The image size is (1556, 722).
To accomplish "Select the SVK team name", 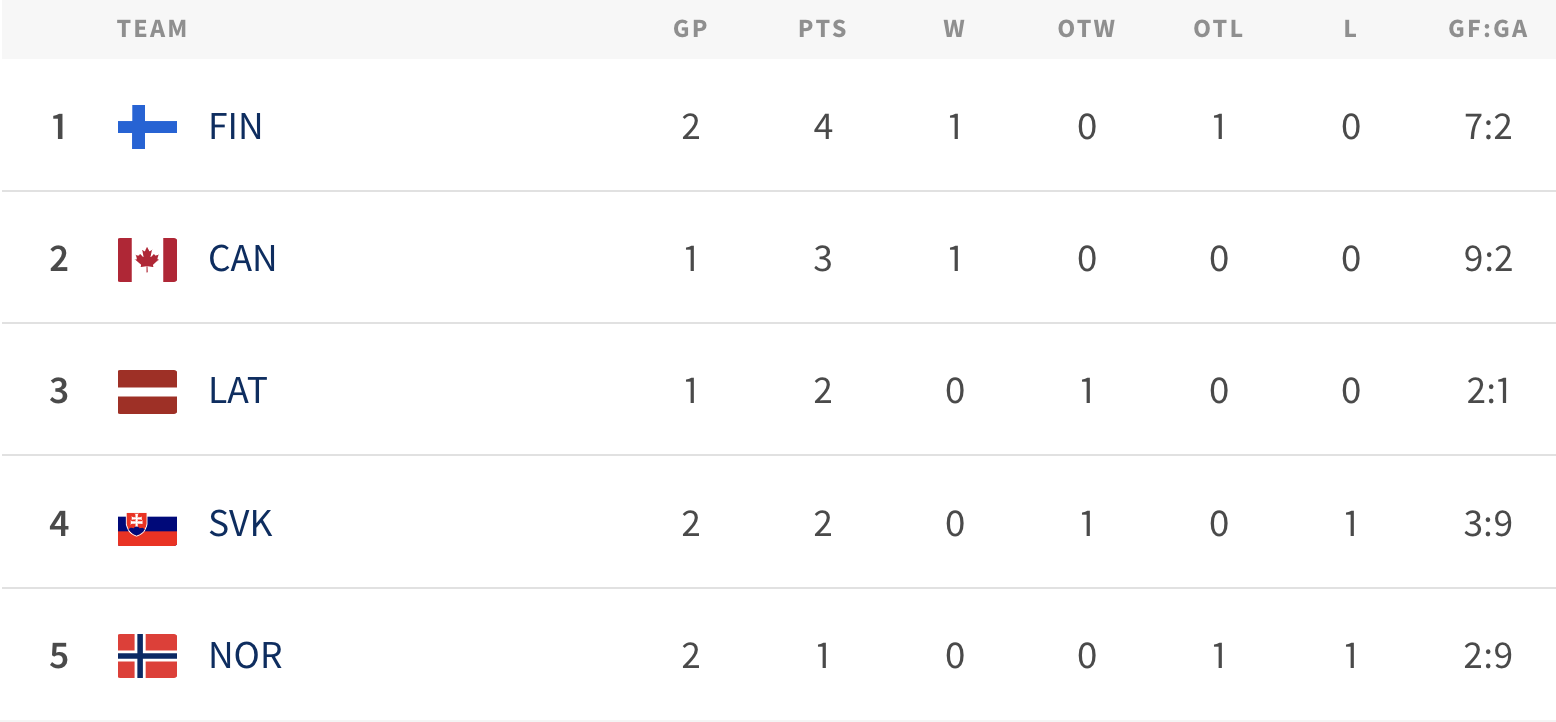I will click(240, 524).
